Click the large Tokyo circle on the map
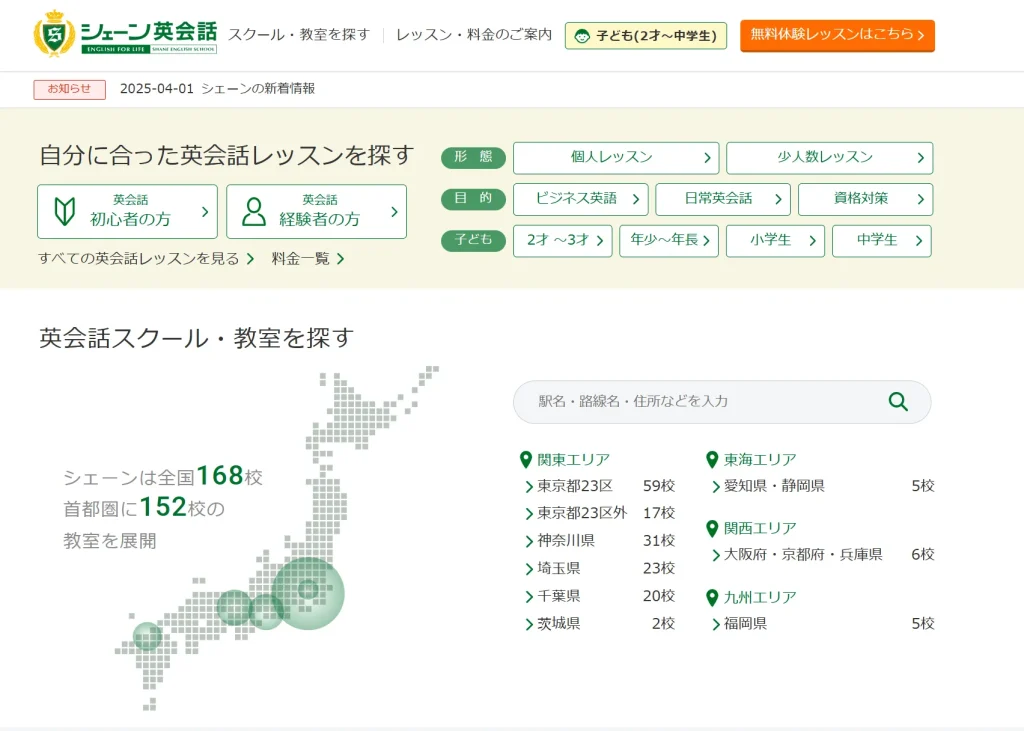Image resolution: width=1024 pixels, height=731 pixels. point(308,592)
